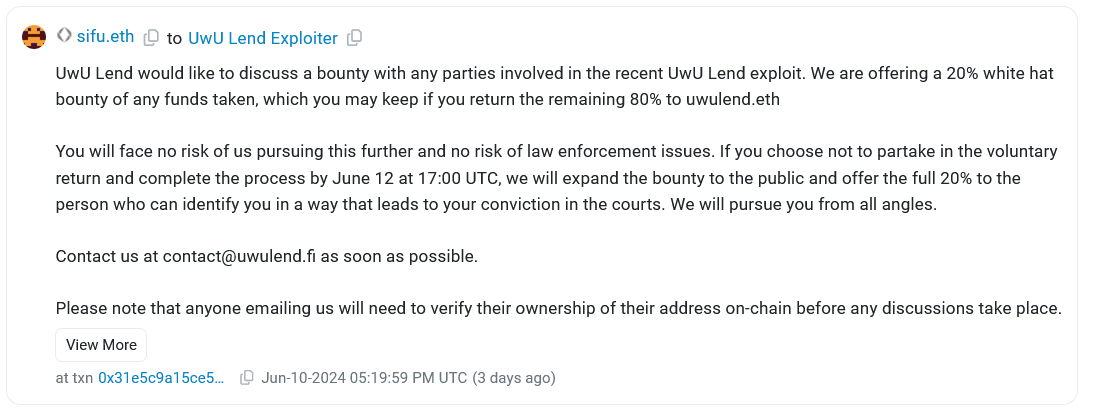Copy the transaction hash 0x31e5c9a15ce5

click(246, 378)
